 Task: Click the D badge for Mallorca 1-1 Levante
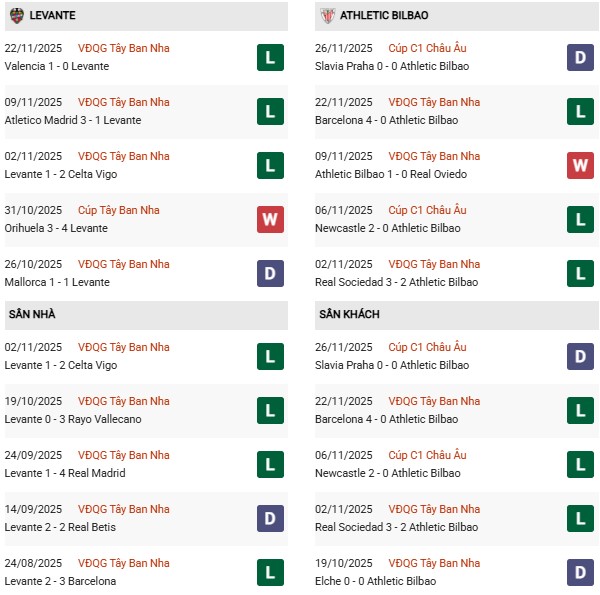tap(270, 273)
